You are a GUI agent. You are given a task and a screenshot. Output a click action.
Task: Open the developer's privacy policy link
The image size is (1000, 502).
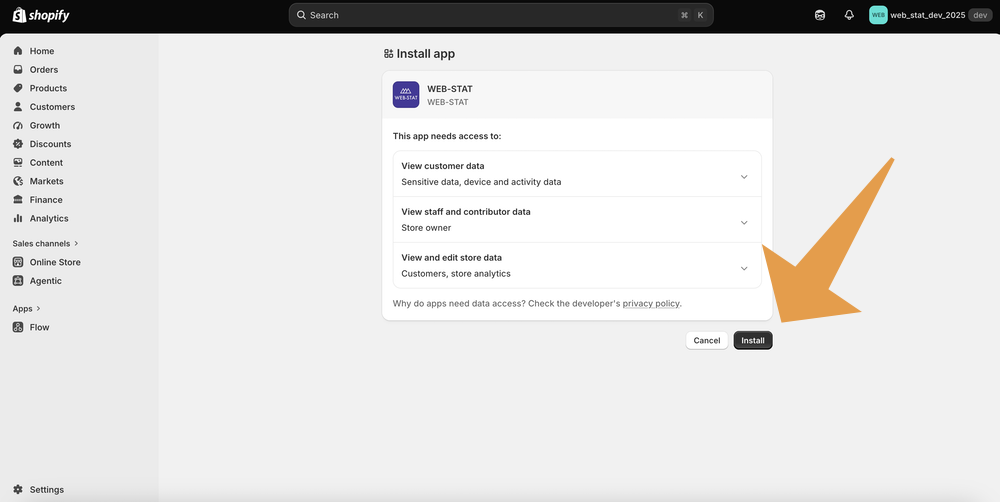pos(651,304)
